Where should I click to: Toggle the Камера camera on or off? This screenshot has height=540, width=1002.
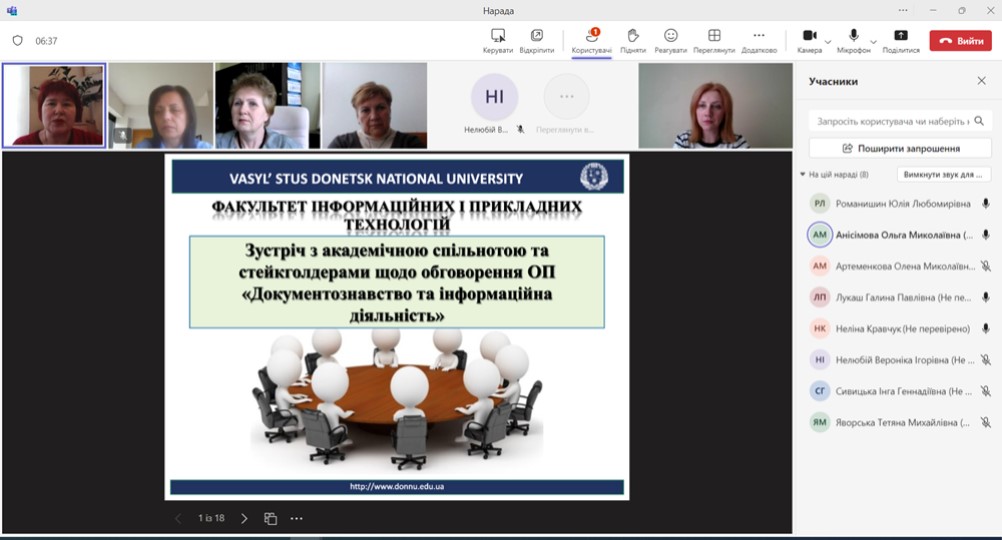(x=809, y=36)
